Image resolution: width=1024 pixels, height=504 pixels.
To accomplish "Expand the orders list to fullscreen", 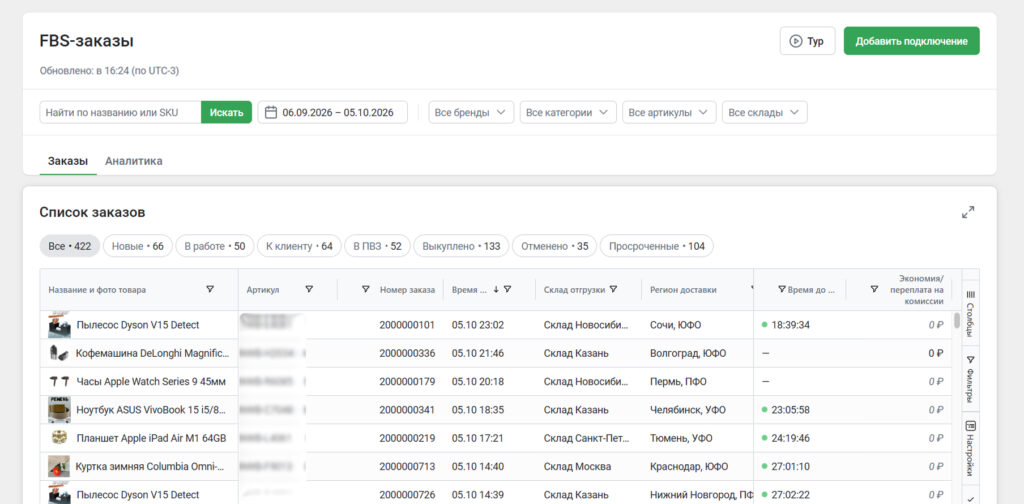I will coord(968,212).
